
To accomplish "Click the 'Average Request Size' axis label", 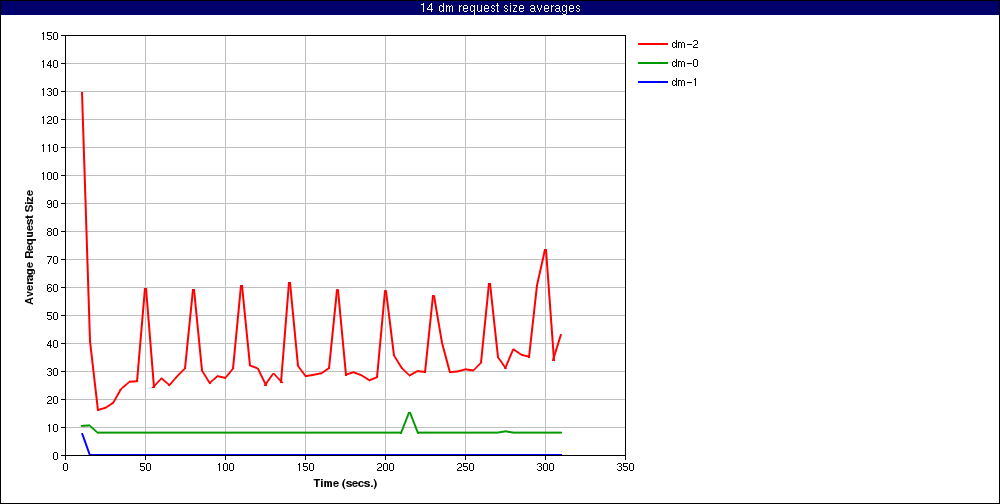I will pos(29,246).
